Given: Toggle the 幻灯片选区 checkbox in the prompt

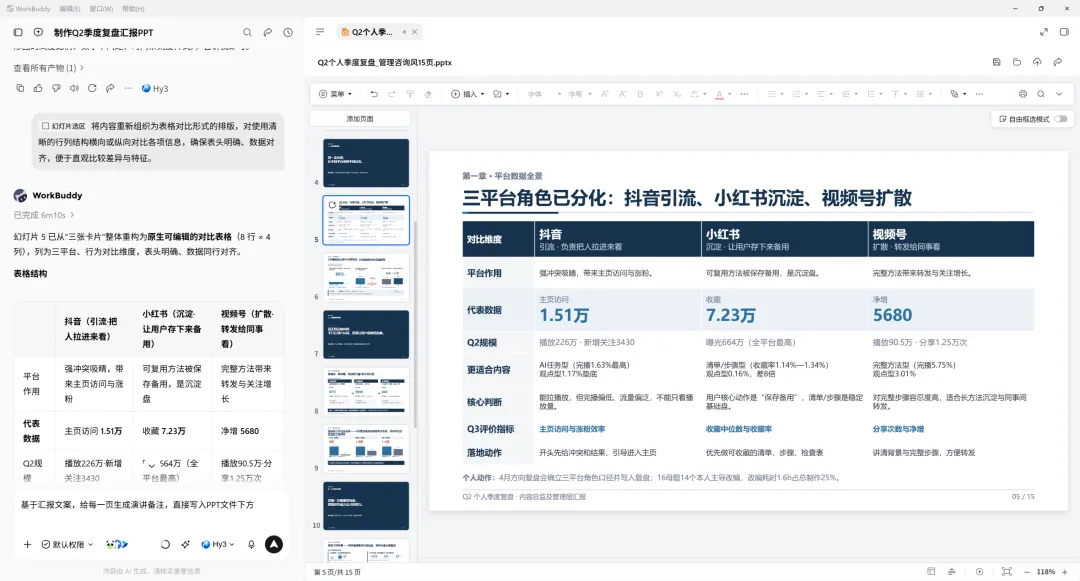Looking at the screenshot, I should 45,126.
